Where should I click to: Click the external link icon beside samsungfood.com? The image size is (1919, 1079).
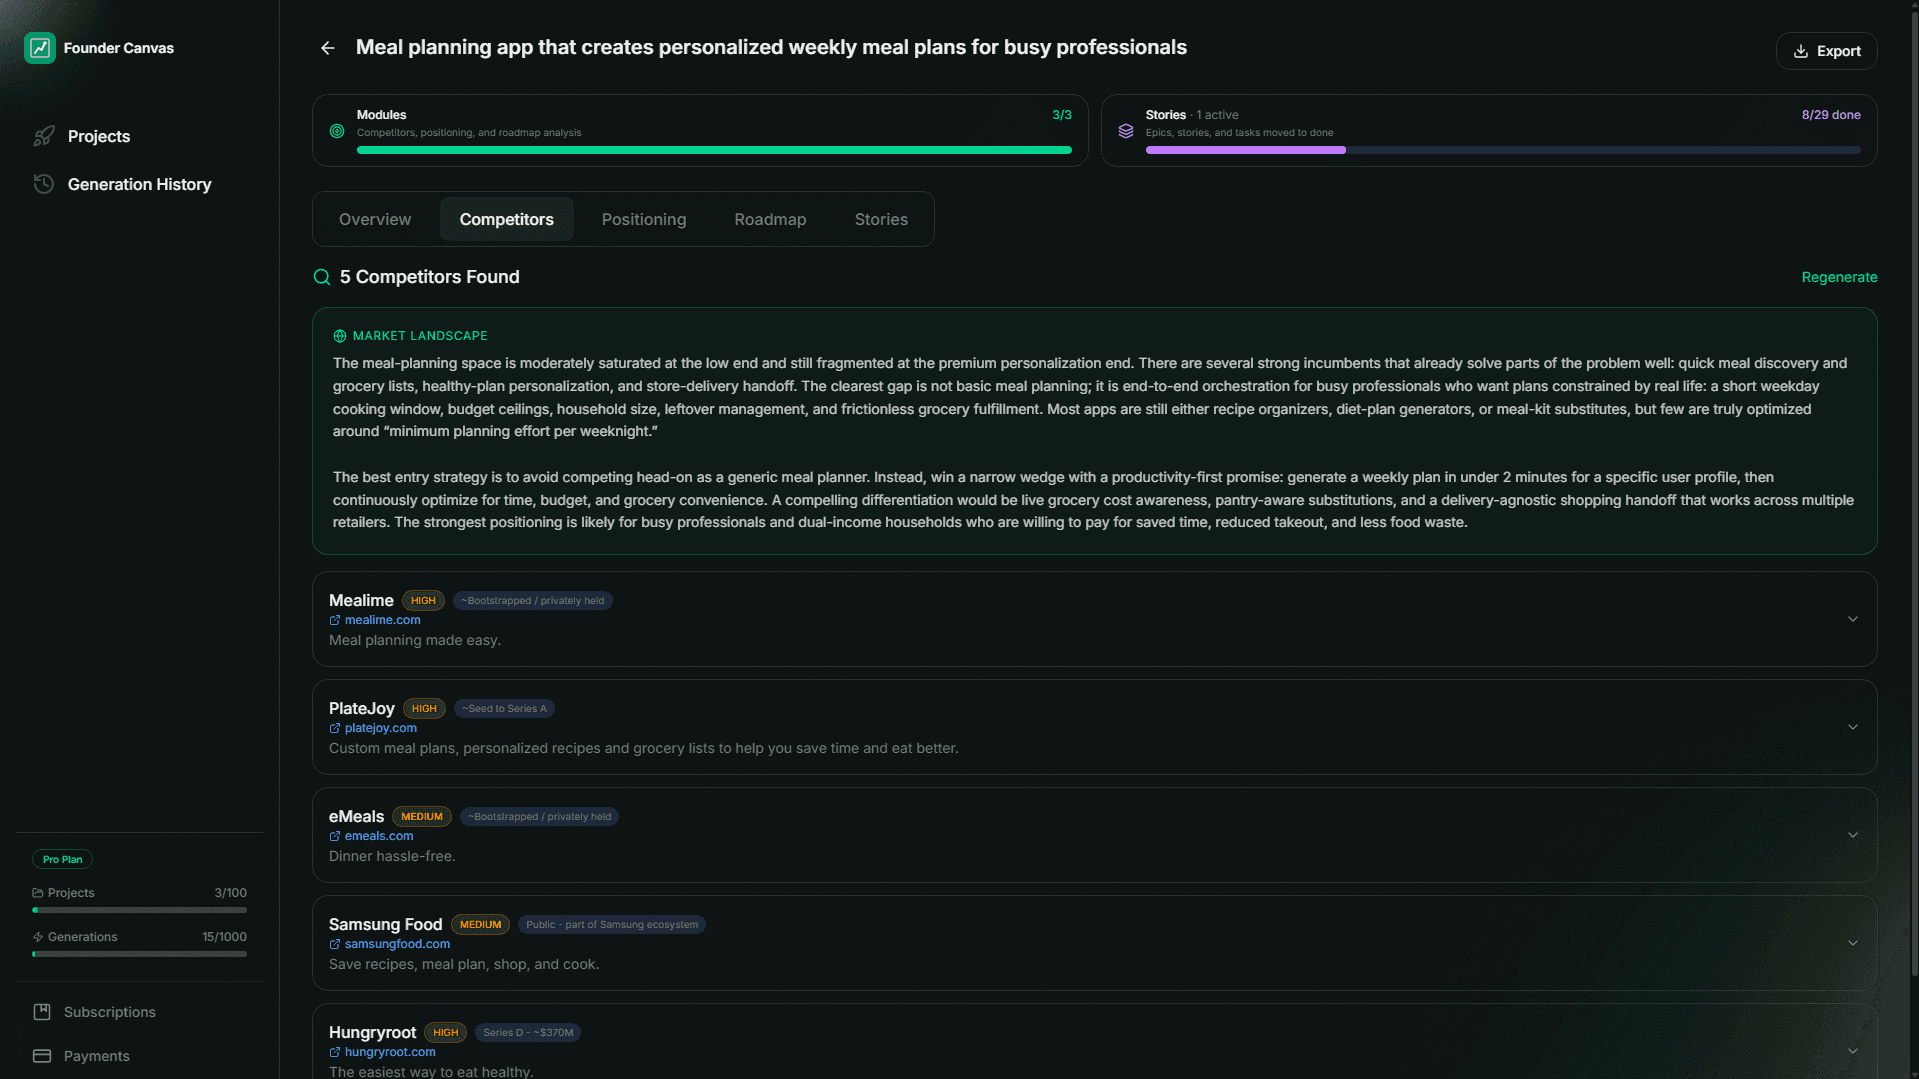pos(334,944)
